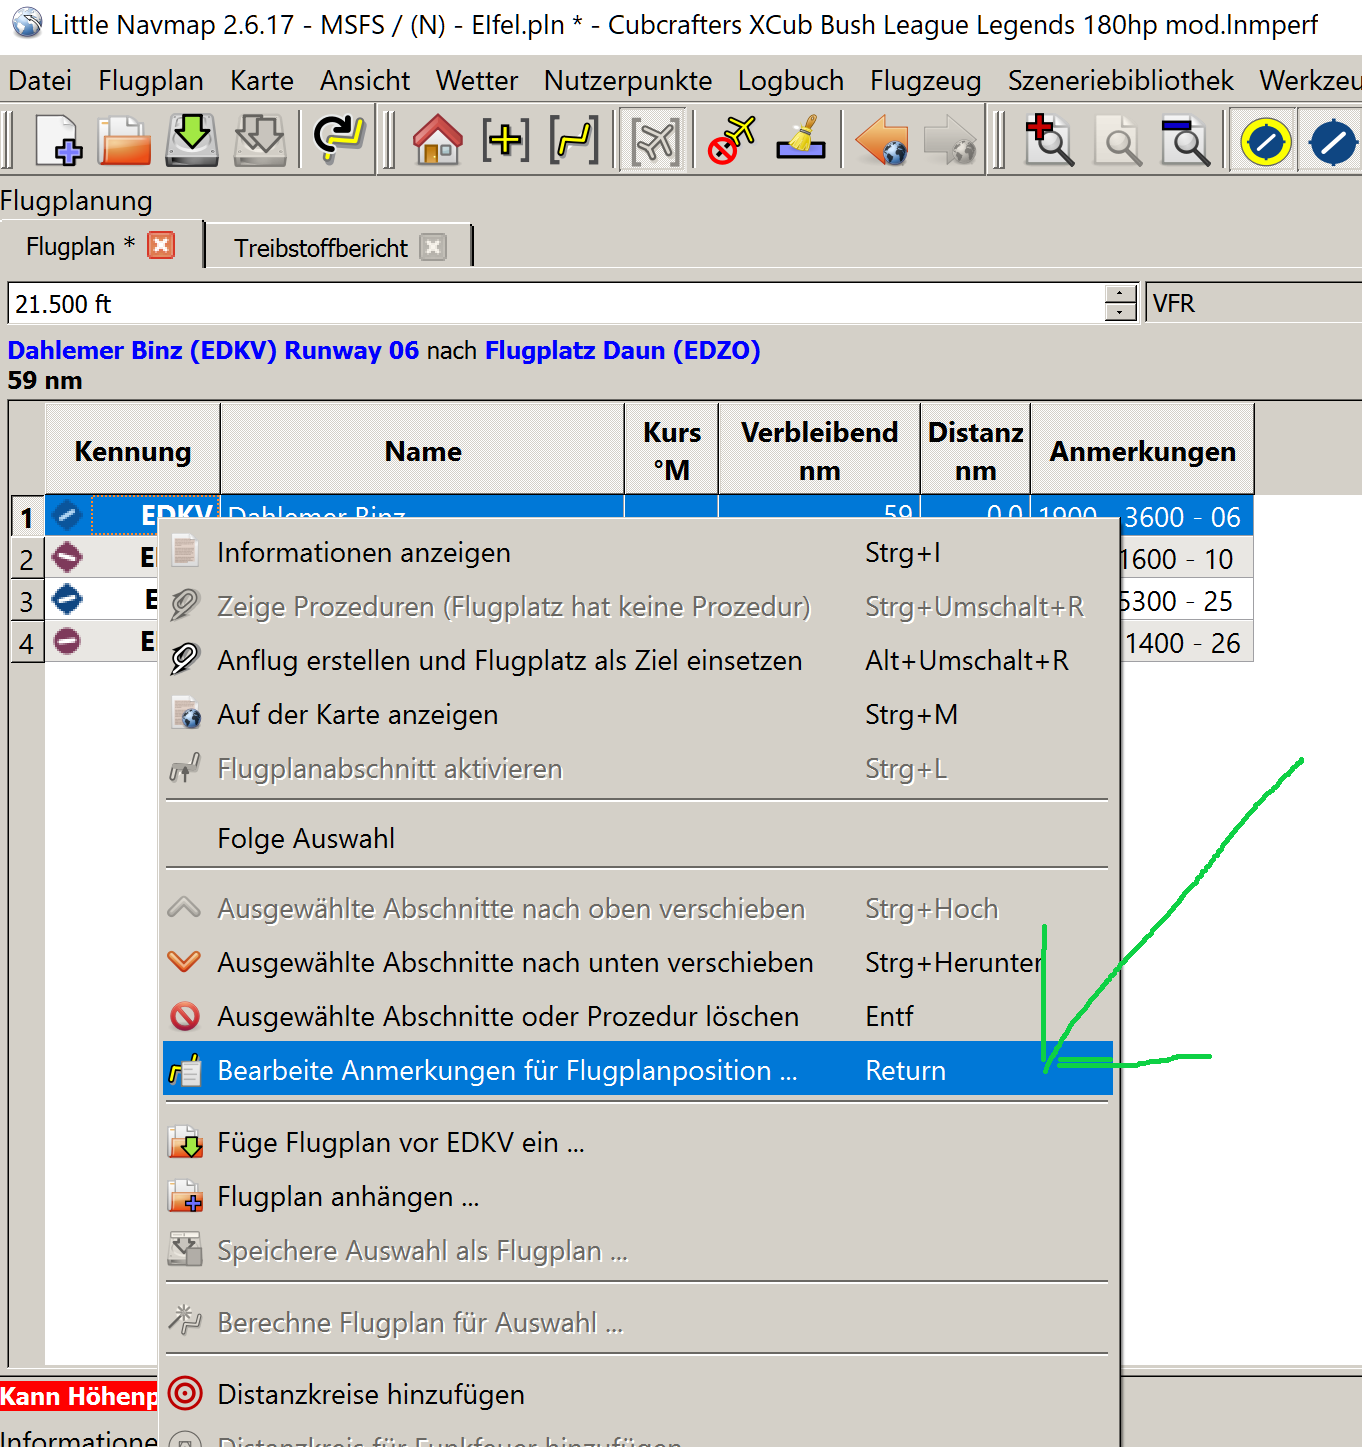
Task: Choose Flugplan anhängen entry
Action: click(638, 1196)
